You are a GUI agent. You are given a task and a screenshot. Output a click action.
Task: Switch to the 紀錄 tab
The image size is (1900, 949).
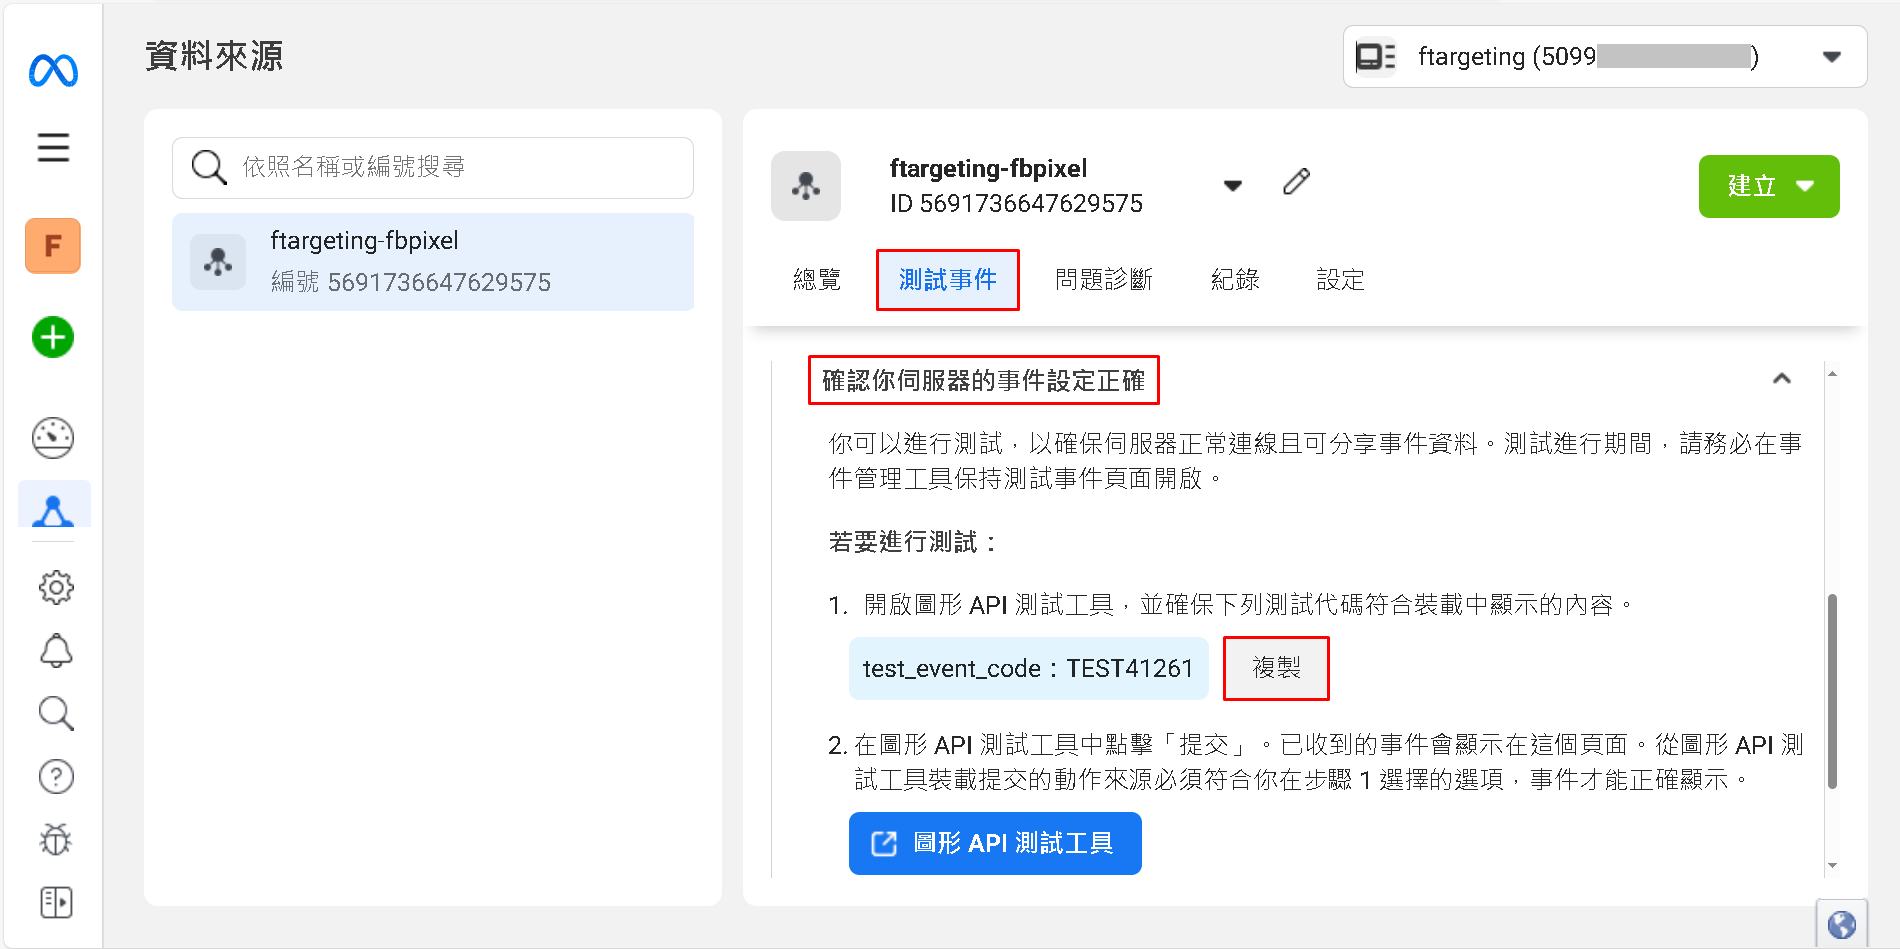[x=1236, y=280]
